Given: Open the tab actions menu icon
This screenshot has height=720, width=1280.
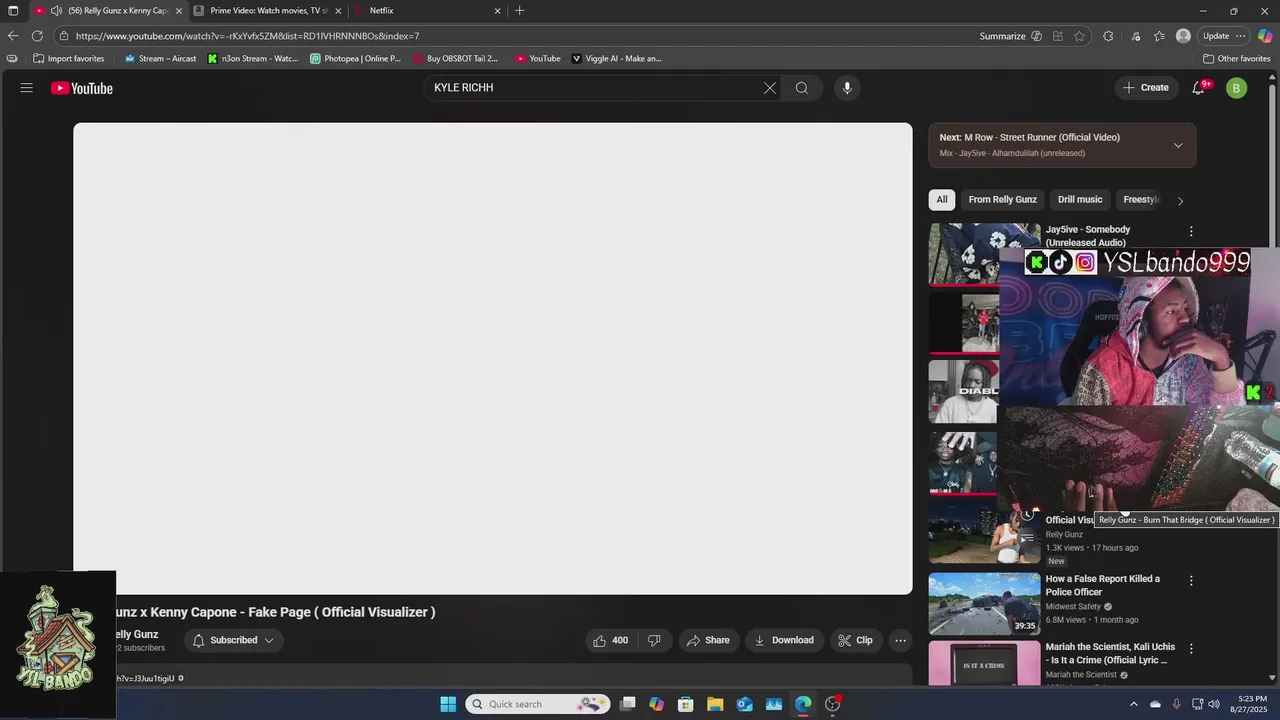Looking at the screenshot, I should point(13,11).
